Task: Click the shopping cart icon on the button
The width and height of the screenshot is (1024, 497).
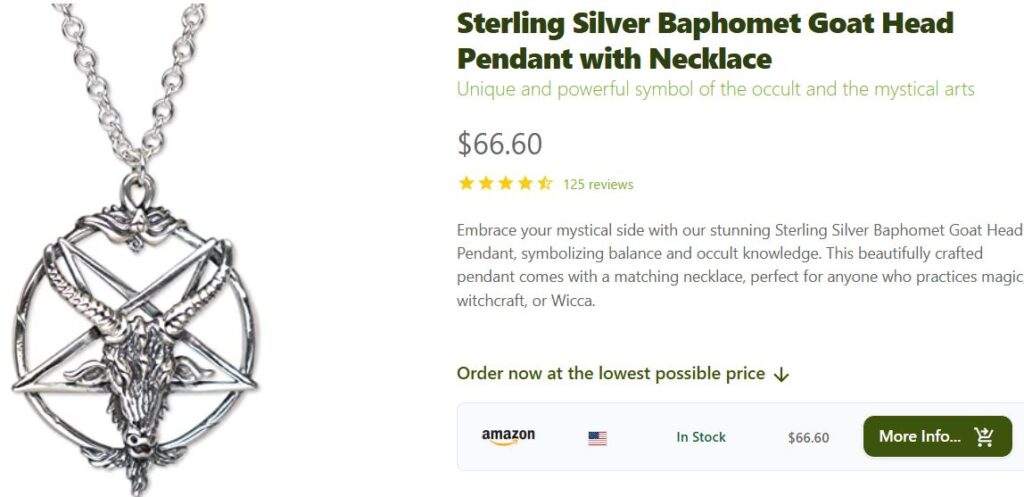Action: point(984,437)
